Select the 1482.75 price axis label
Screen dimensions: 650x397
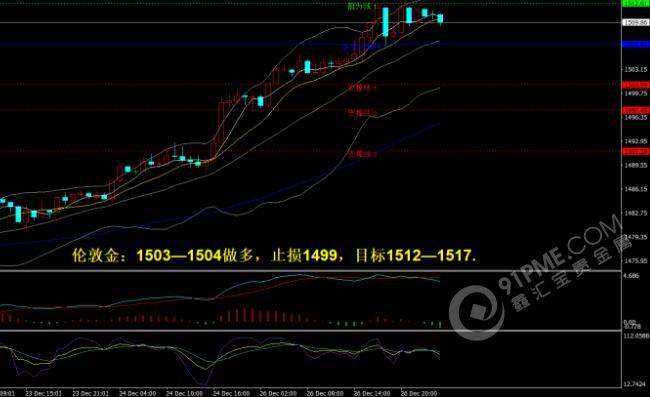[636, 213]
